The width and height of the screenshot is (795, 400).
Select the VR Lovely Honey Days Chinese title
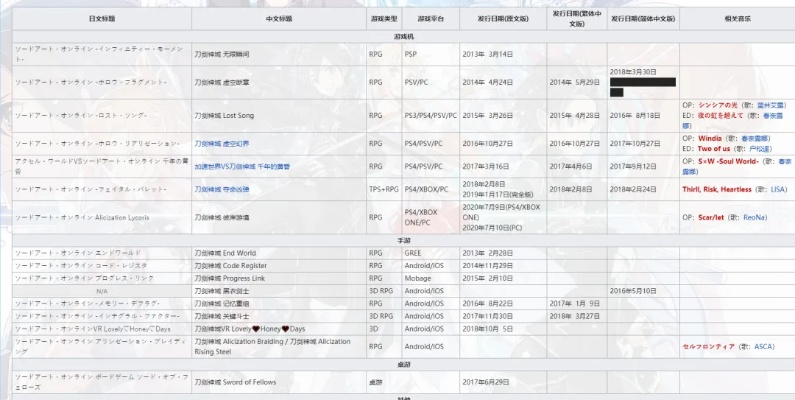click(x=279, y=329)
